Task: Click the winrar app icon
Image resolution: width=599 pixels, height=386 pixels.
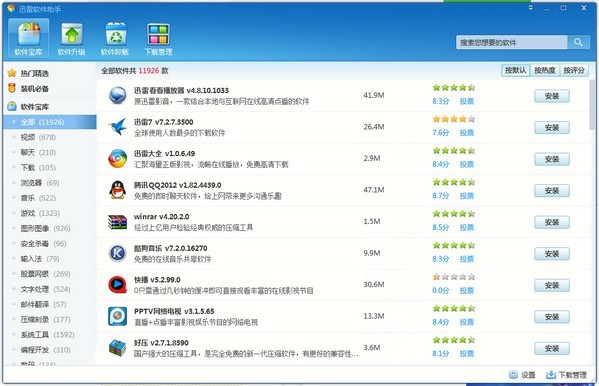Action: [x=117, y=222]
